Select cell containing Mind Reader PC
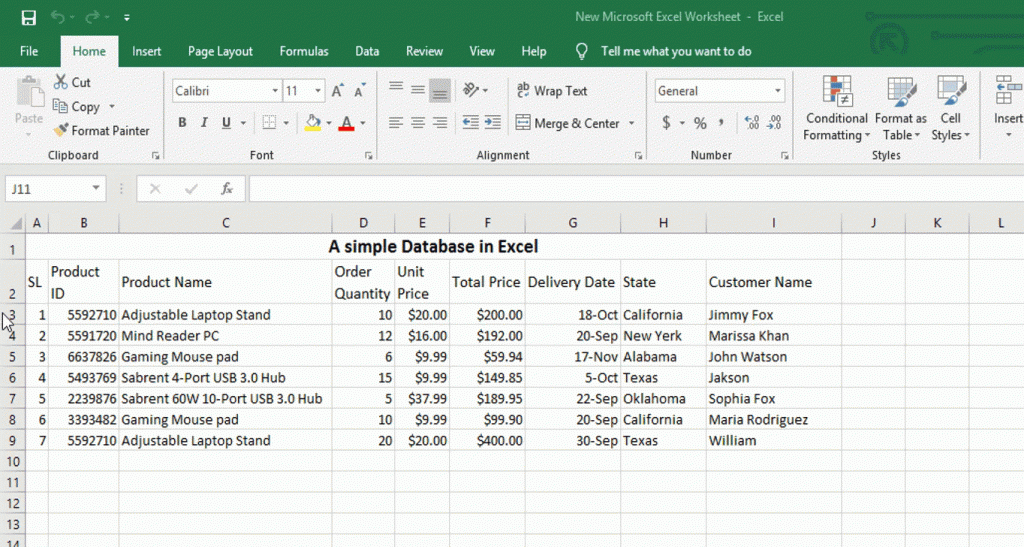The image size is (1024, 547). pos(225,336)
